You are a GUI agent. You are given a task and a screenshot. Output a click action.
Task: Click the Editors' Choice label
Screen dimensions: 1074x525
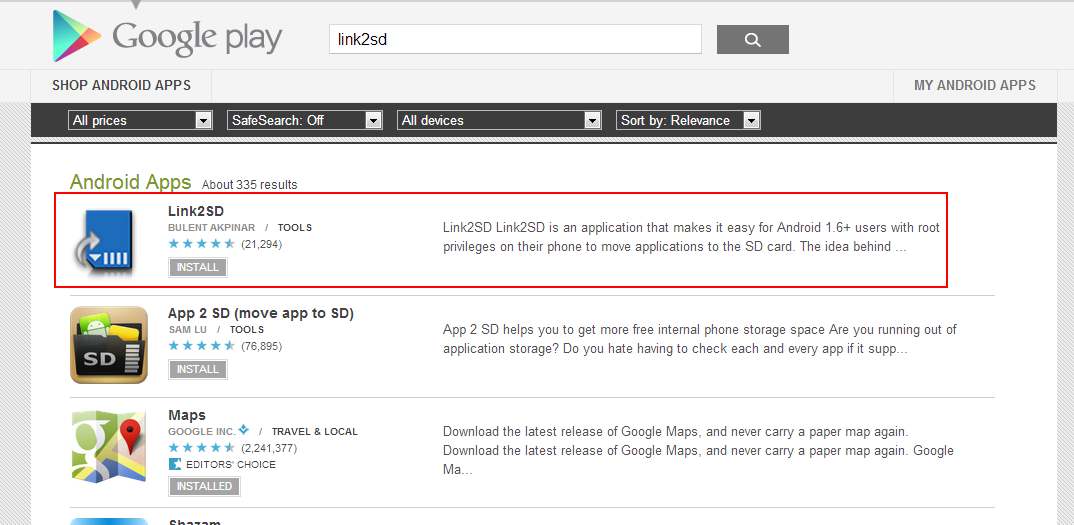(x=231, y=465)
